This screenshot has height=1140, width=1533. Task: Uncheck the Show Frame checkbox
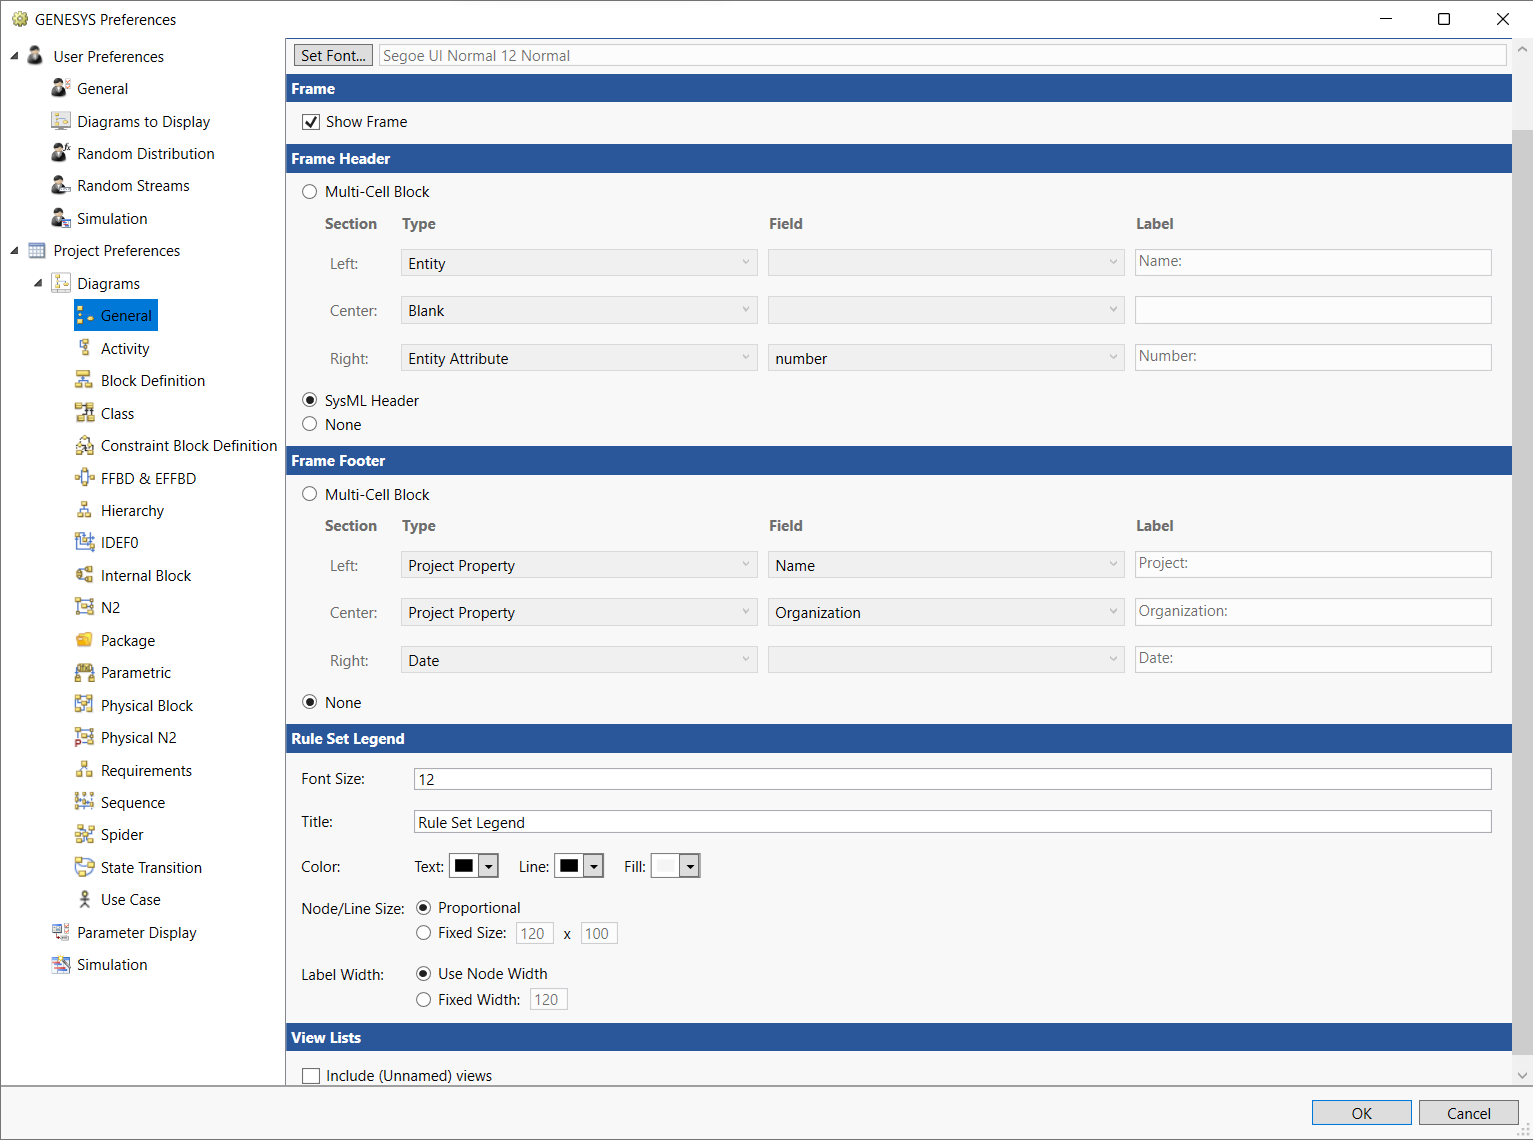[311, 122]
